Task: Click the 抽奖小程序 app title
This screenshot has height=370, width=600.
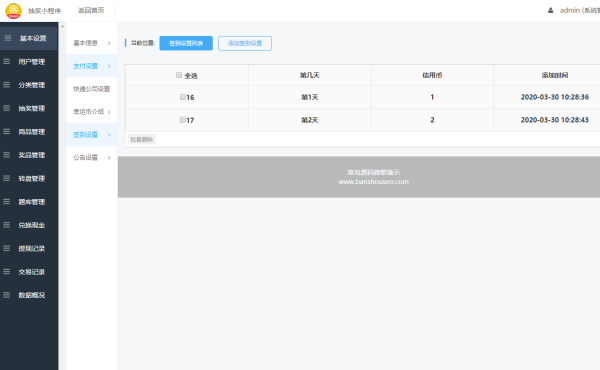Action: tap(44, 11)
